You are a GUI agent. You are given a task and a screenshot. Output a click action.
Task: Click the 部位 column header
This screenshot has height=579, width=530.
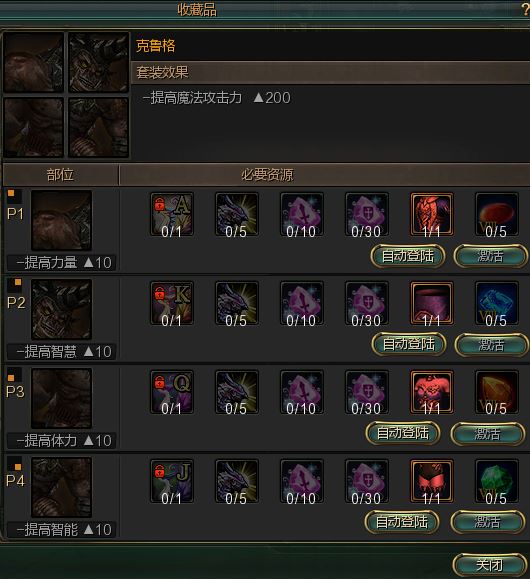(x=61, y=175)
